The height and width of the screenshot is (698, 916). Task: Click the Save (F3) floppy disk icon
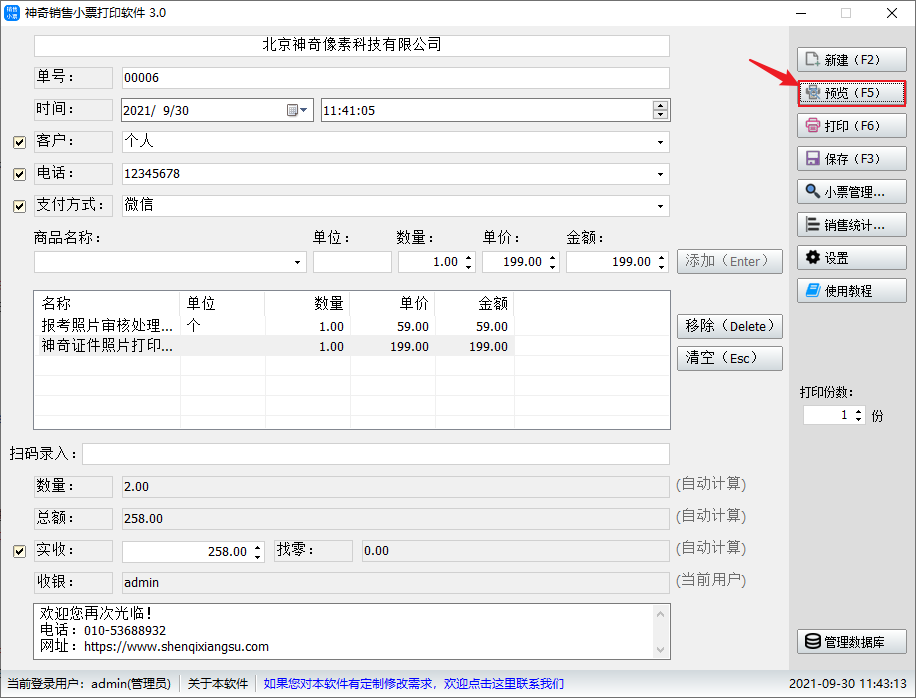(x=813, y=158)
